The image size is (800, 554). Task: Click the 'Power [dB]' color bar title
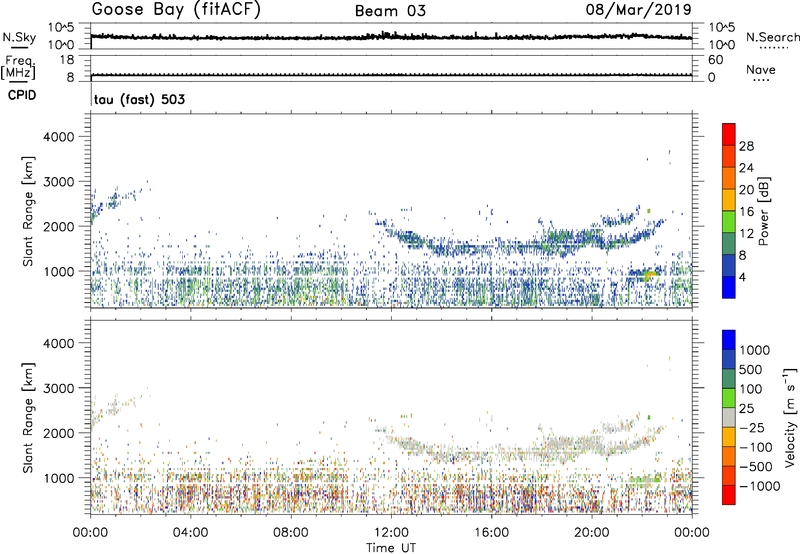click(x=764, y=211)
